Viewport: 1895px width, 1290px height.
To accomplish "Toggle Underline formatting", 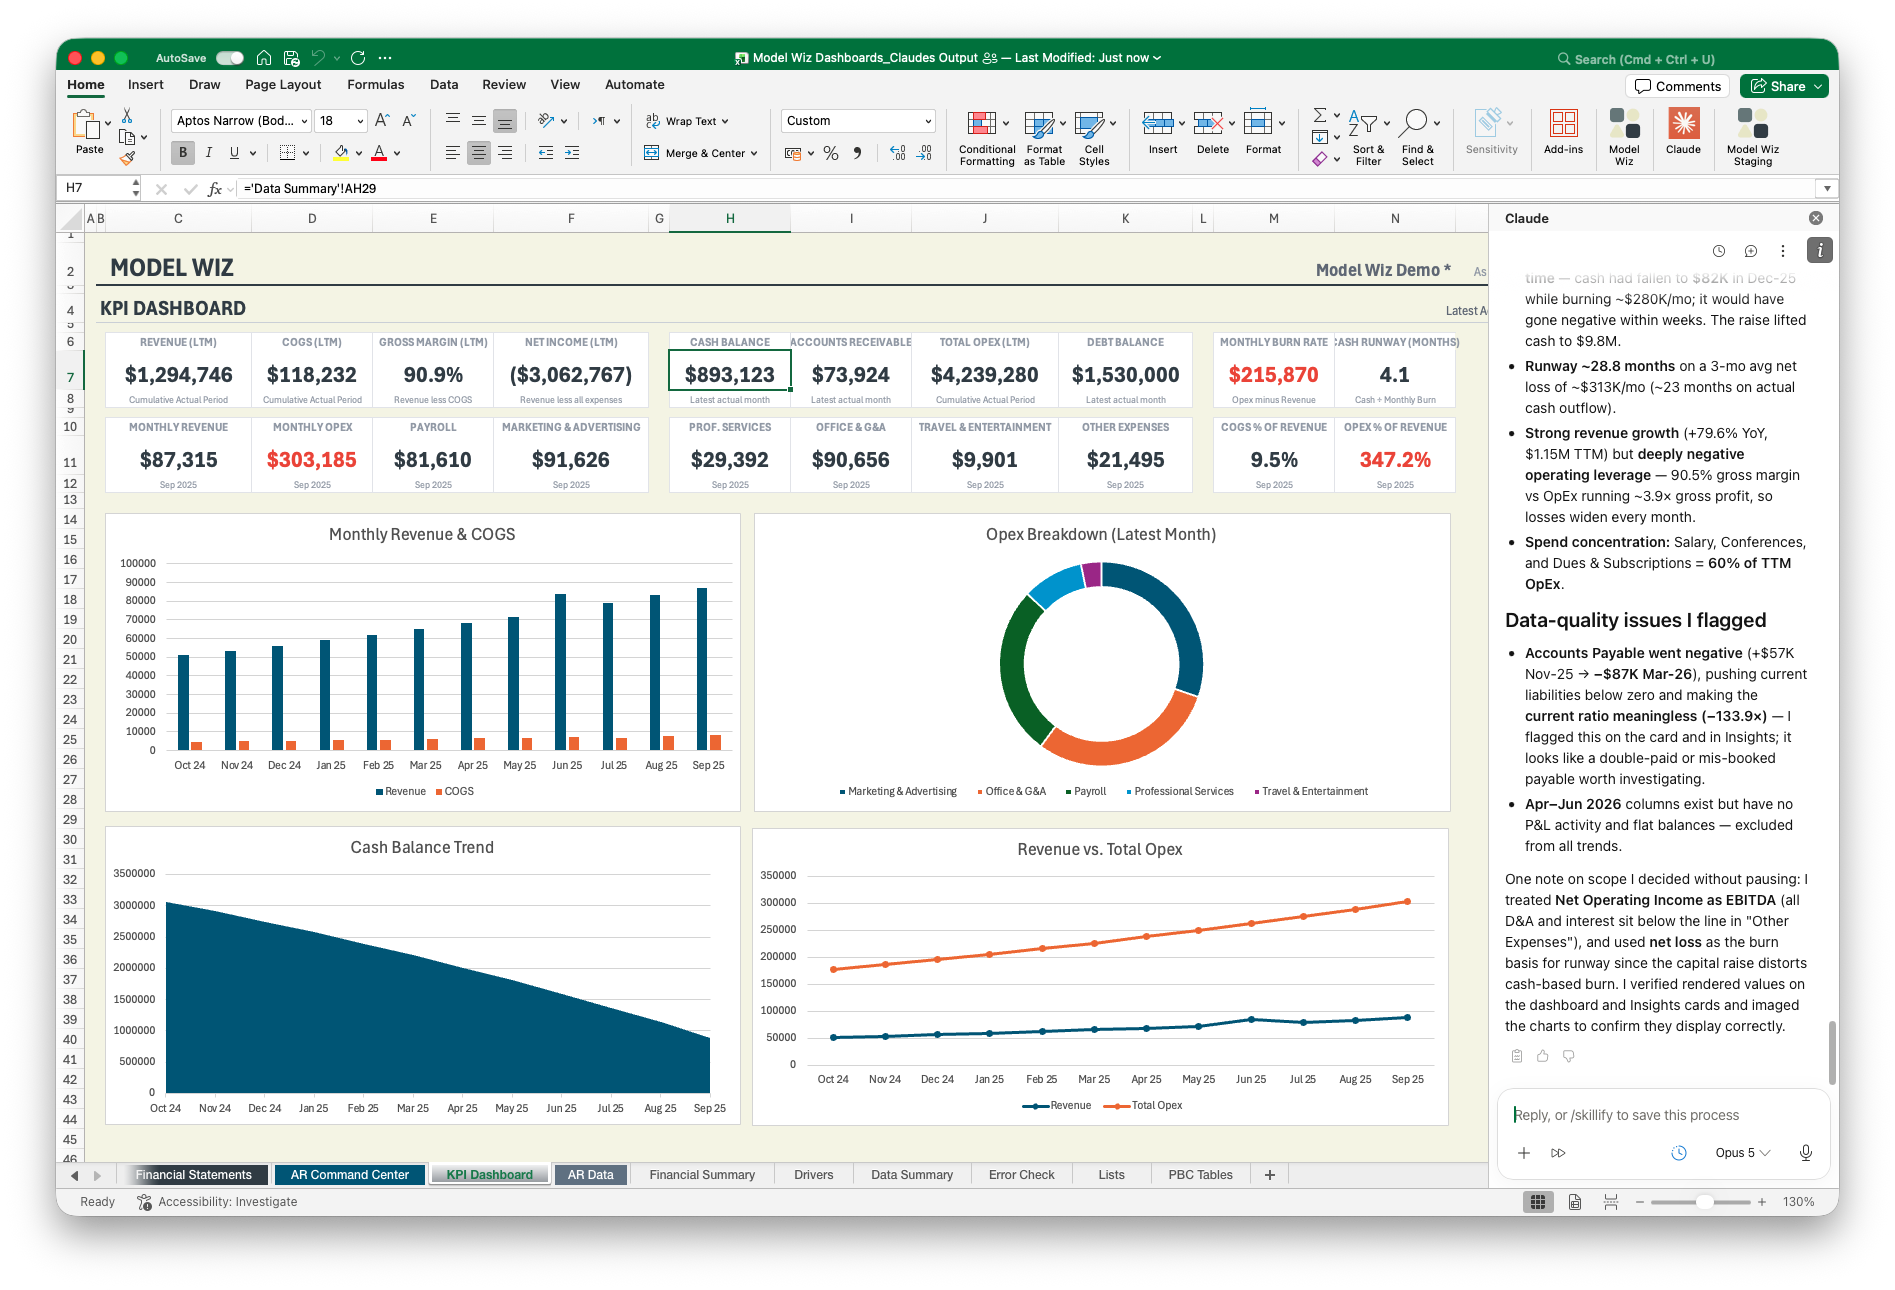I will coord(234,153).
